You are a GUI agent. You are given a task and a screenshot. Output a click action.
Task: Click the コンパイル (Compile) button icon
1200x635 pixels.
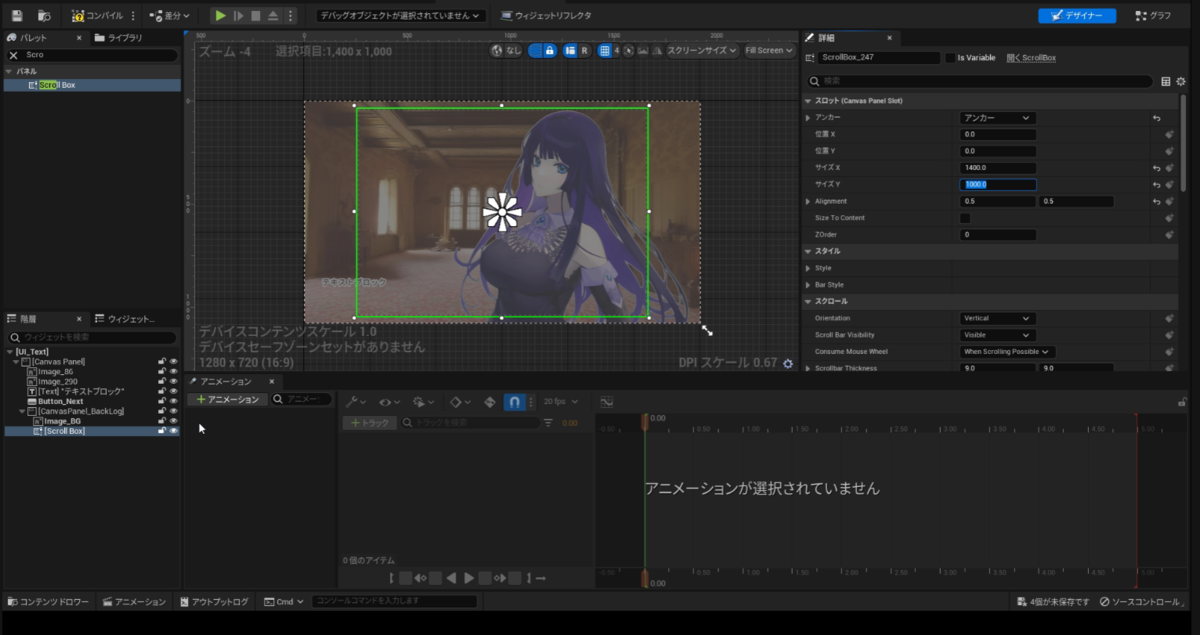pyautogui.click(x=77, y=15)
